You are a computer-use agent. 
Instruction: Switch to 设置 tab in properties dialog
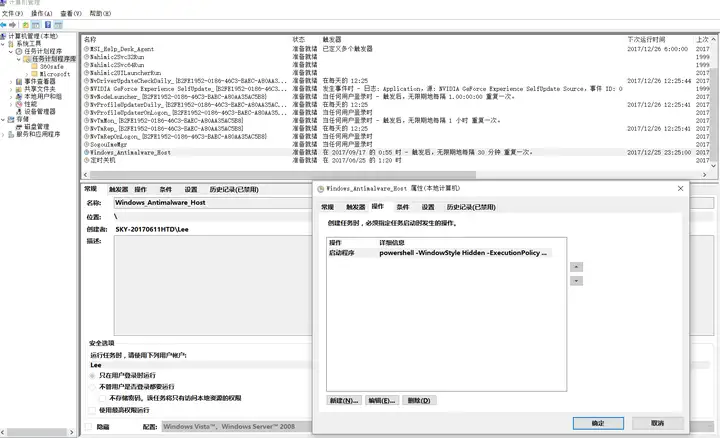click(428, 207)
